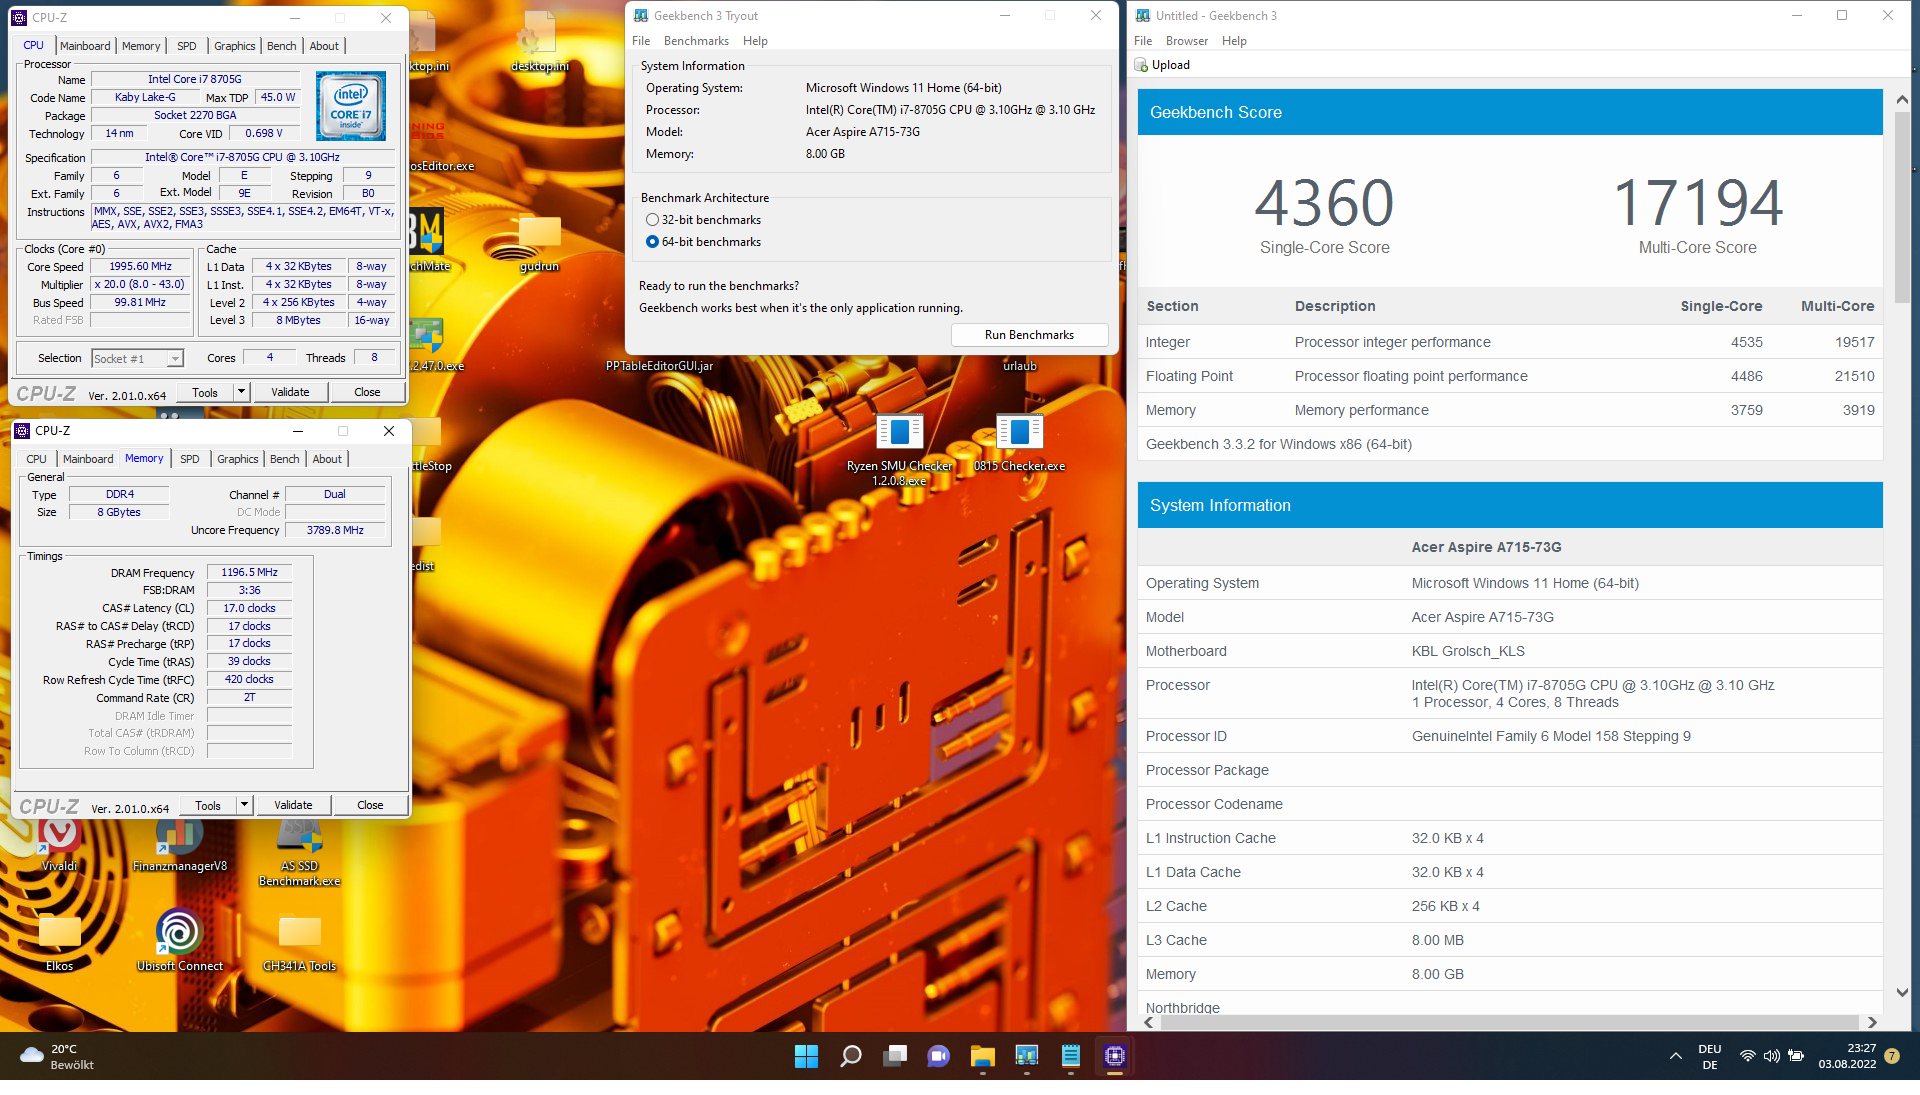Viewport: 1920px width, 1095px height.
Task: Open desktop.ini file icon on desktop
Action: [x=539, y=42]
